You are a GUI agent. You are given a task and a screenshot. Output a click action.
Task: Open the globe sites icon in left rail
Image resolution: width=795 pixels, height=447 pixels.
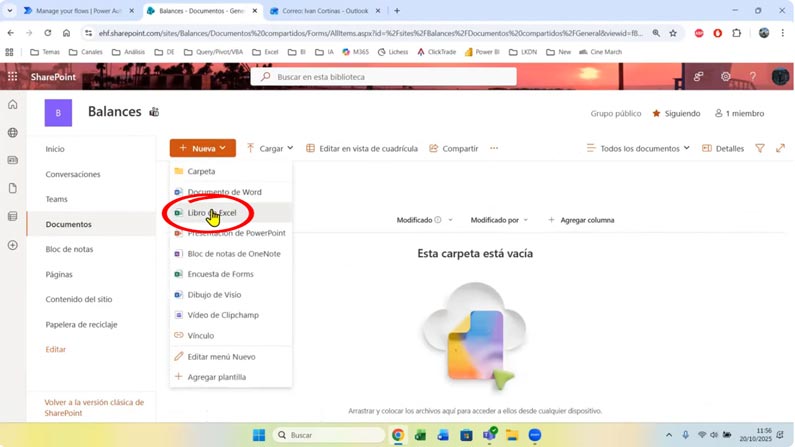(13, 132)
